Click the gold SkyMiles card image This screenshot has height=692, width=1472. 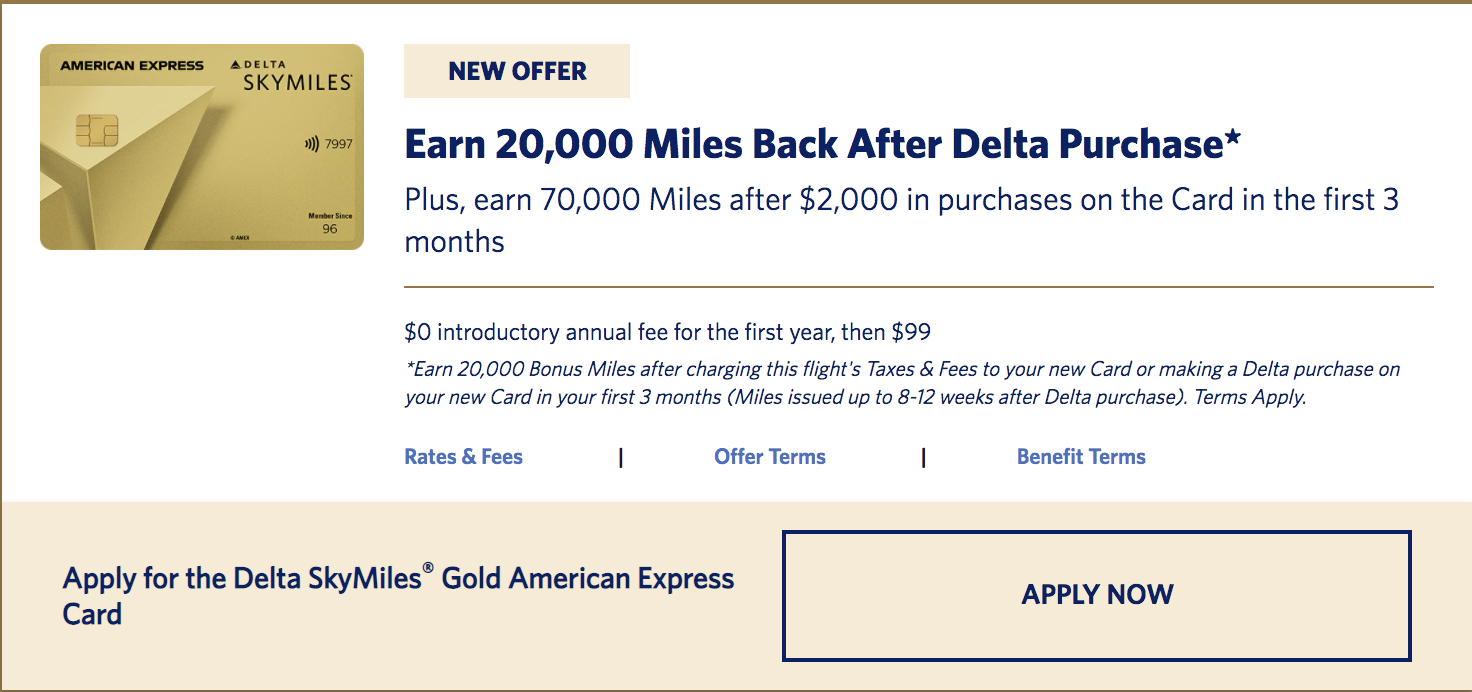[202, 147]
